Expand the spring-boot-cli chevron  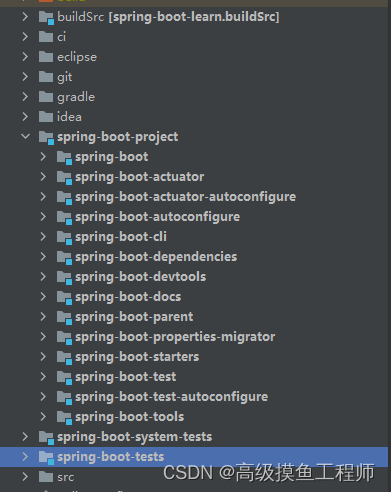(x=43, y=237)
